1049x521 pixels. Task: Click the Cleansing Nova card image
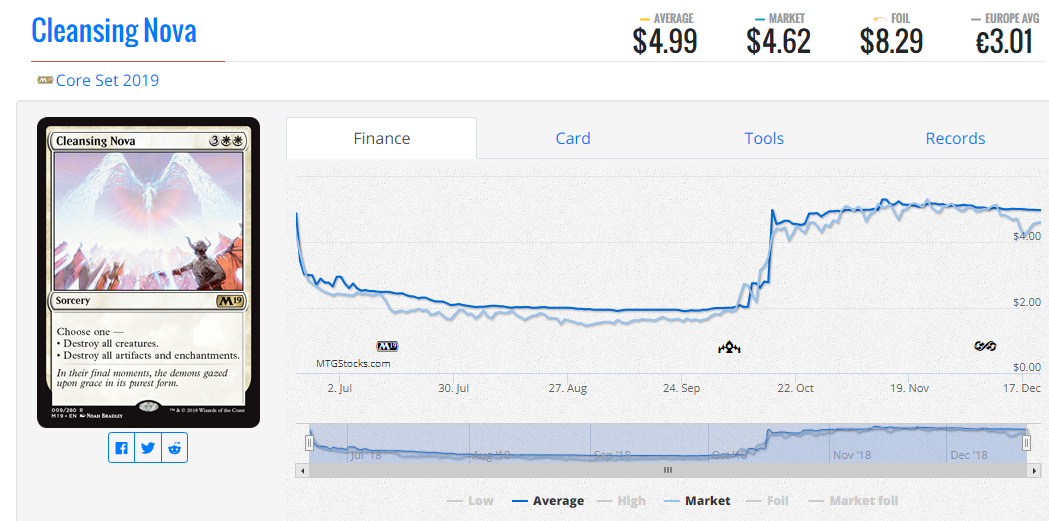click(149, 272)
